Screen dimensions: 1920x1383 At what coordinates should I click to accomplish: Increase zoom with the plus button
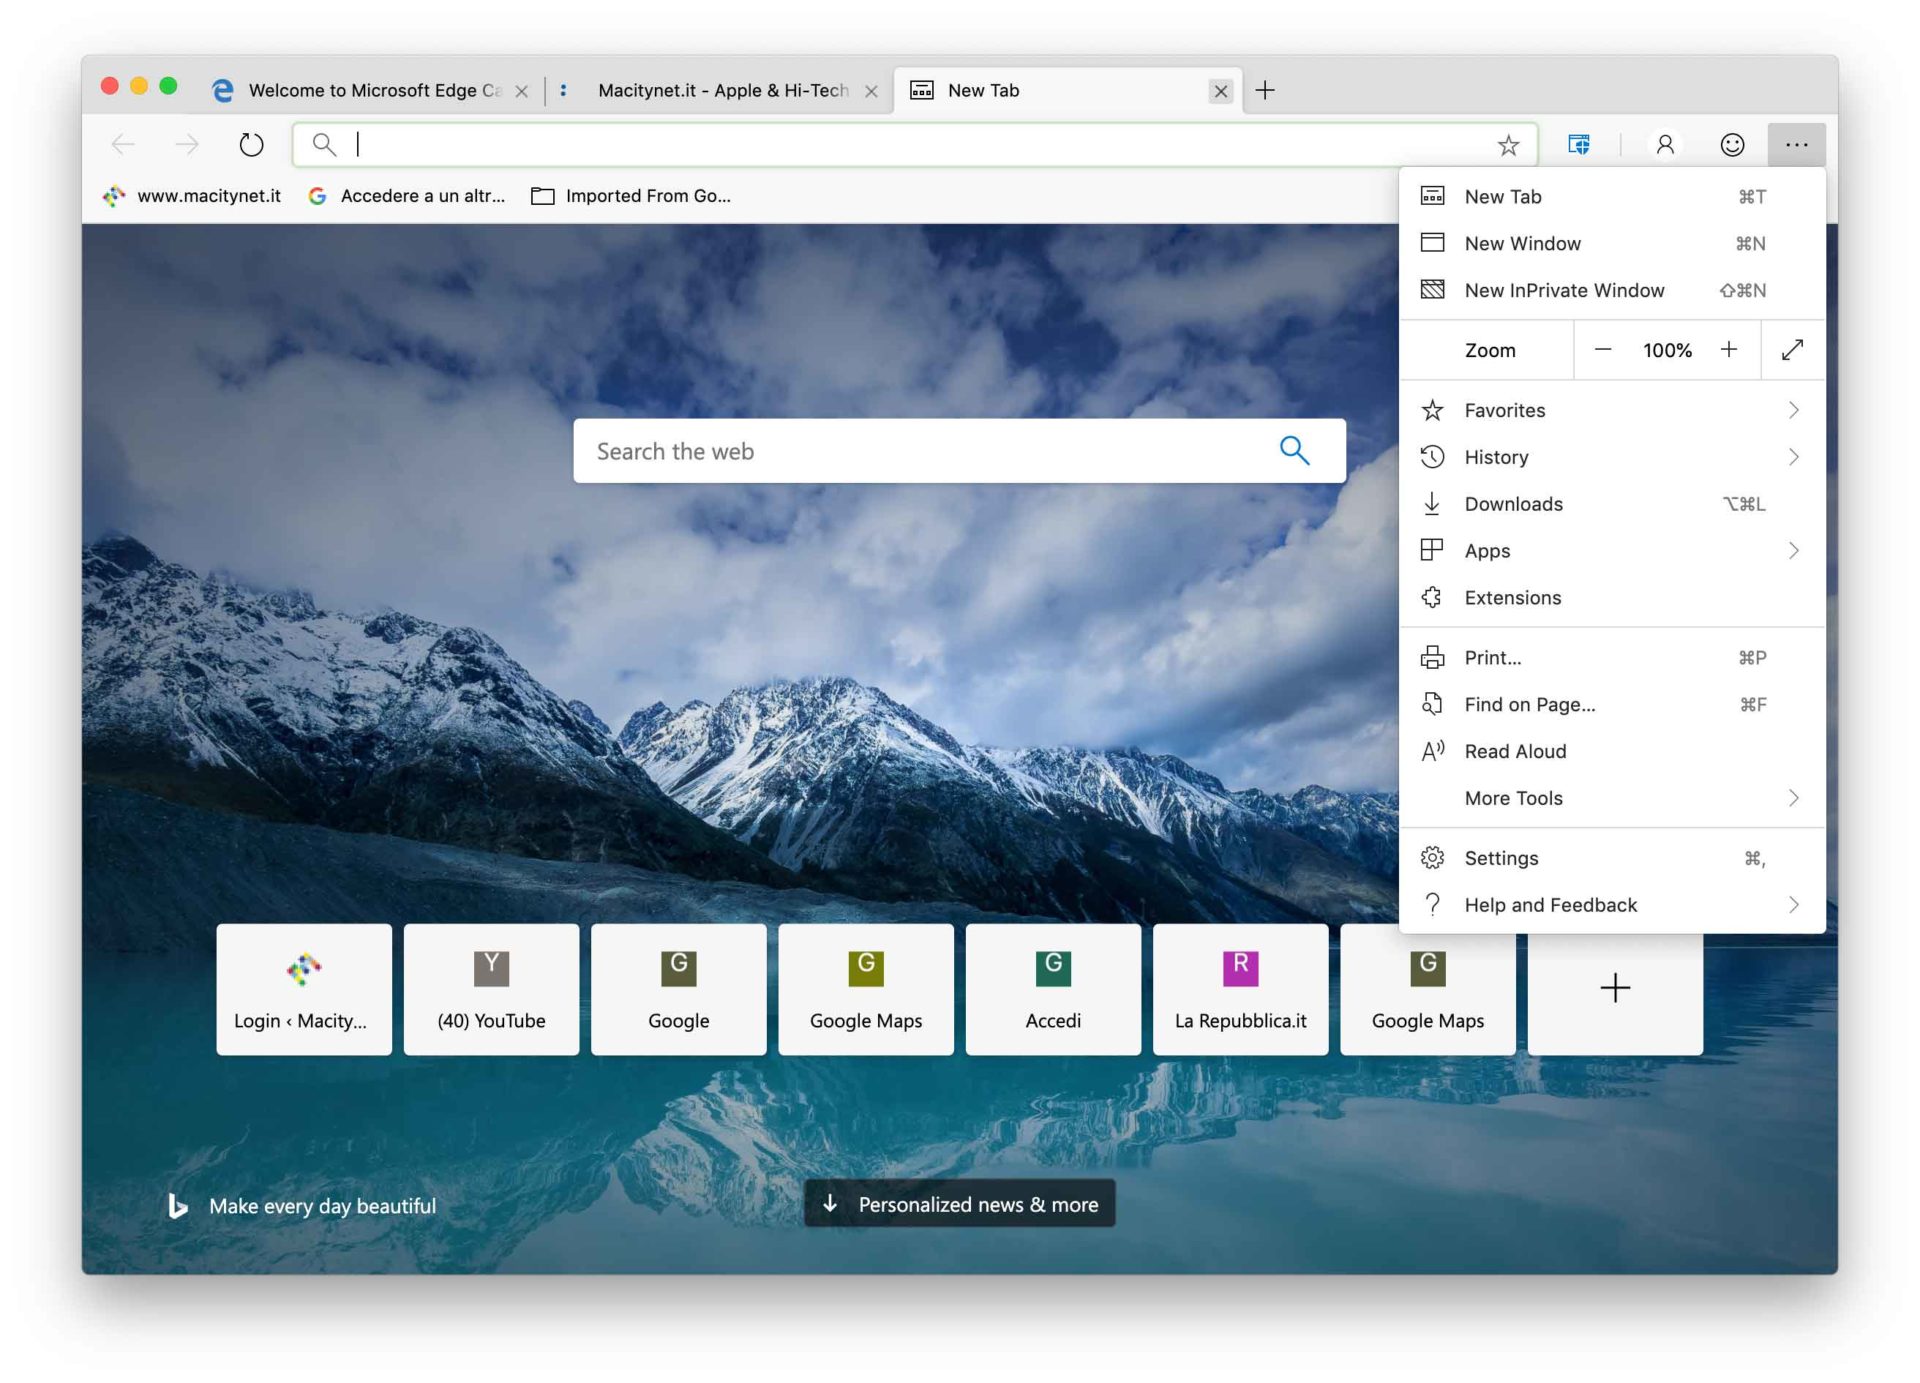[x=1729, y=349]
